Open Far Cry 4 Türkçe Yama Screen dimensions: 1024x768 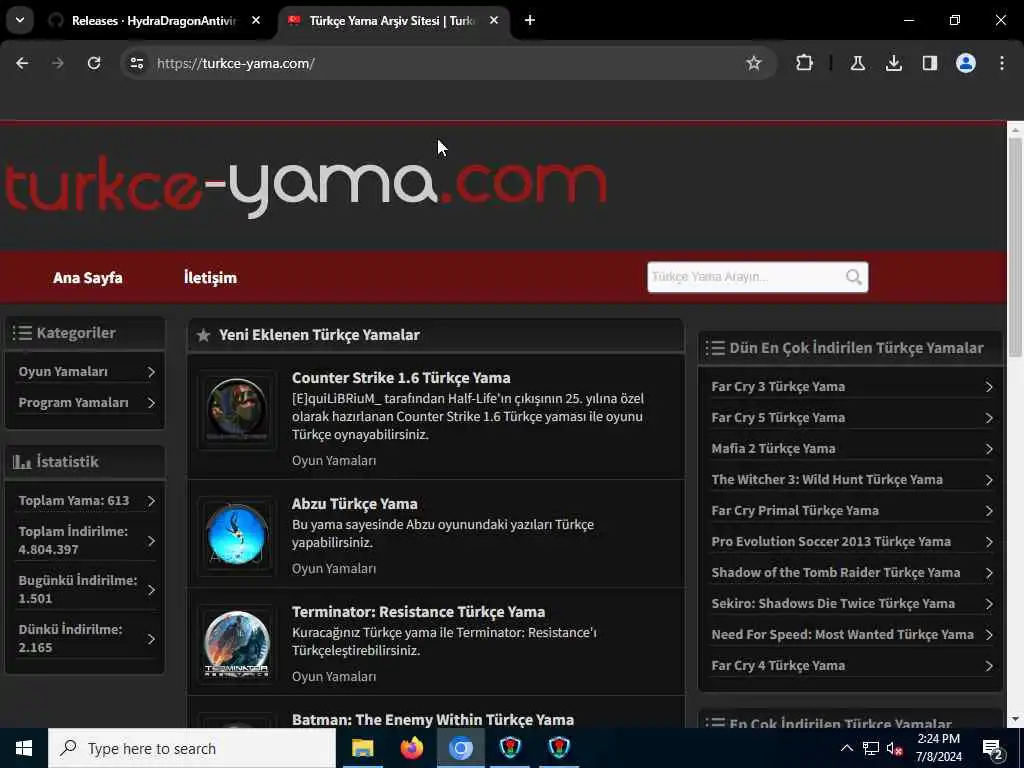(x=851, y=665)
